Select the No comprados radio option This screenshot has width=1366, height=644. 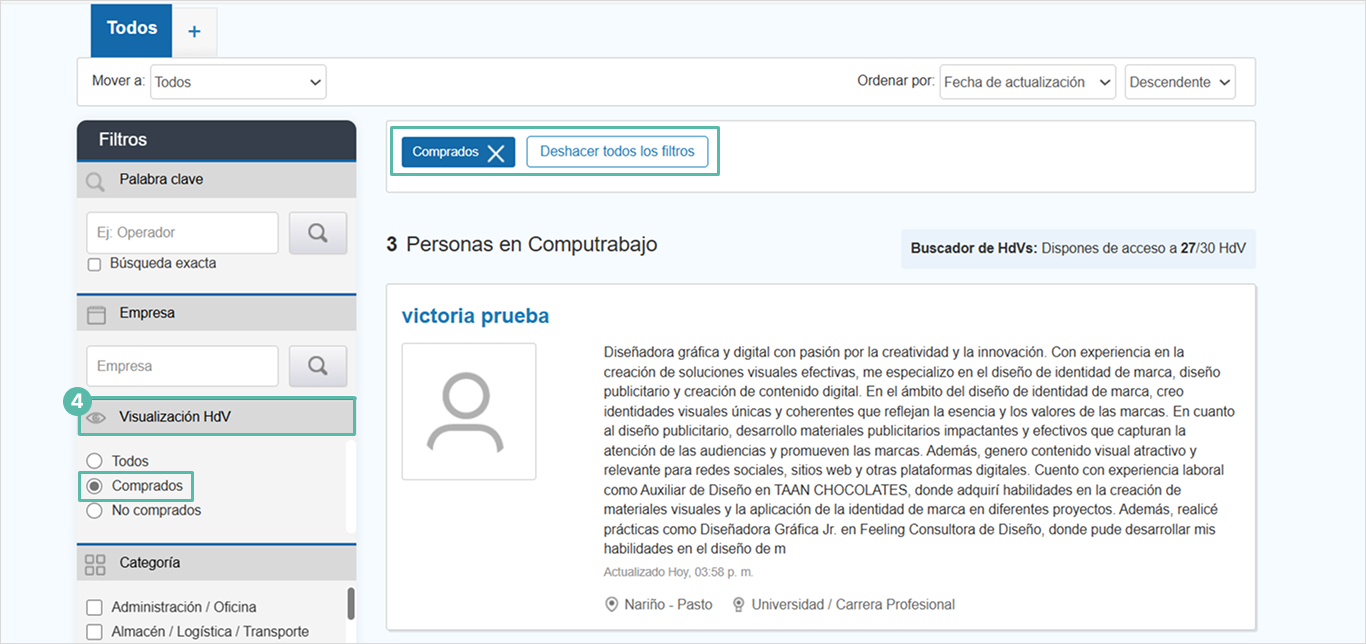click(95, 511)
